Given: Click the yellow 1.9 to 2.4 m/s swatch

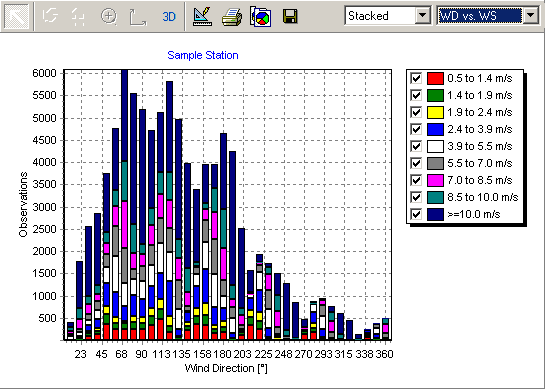Looking at the screenshot, I should click(435, 112).
